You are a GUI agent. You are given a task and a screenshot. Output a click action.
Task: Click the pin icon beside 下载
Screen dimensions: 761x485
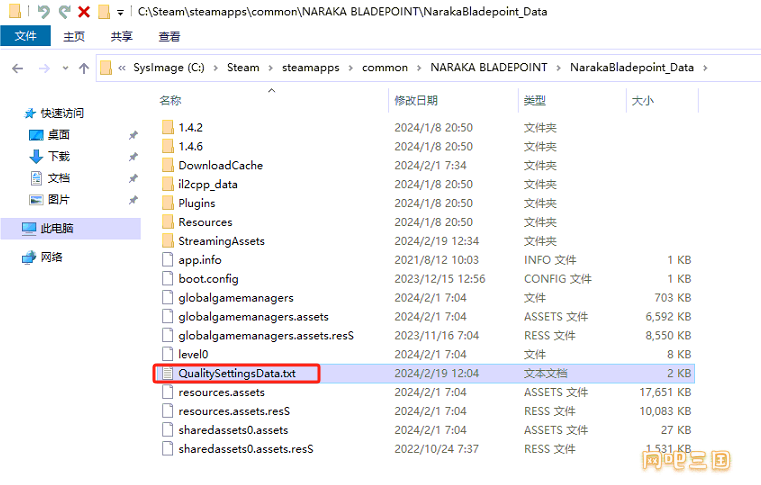[x=133, y=157]
